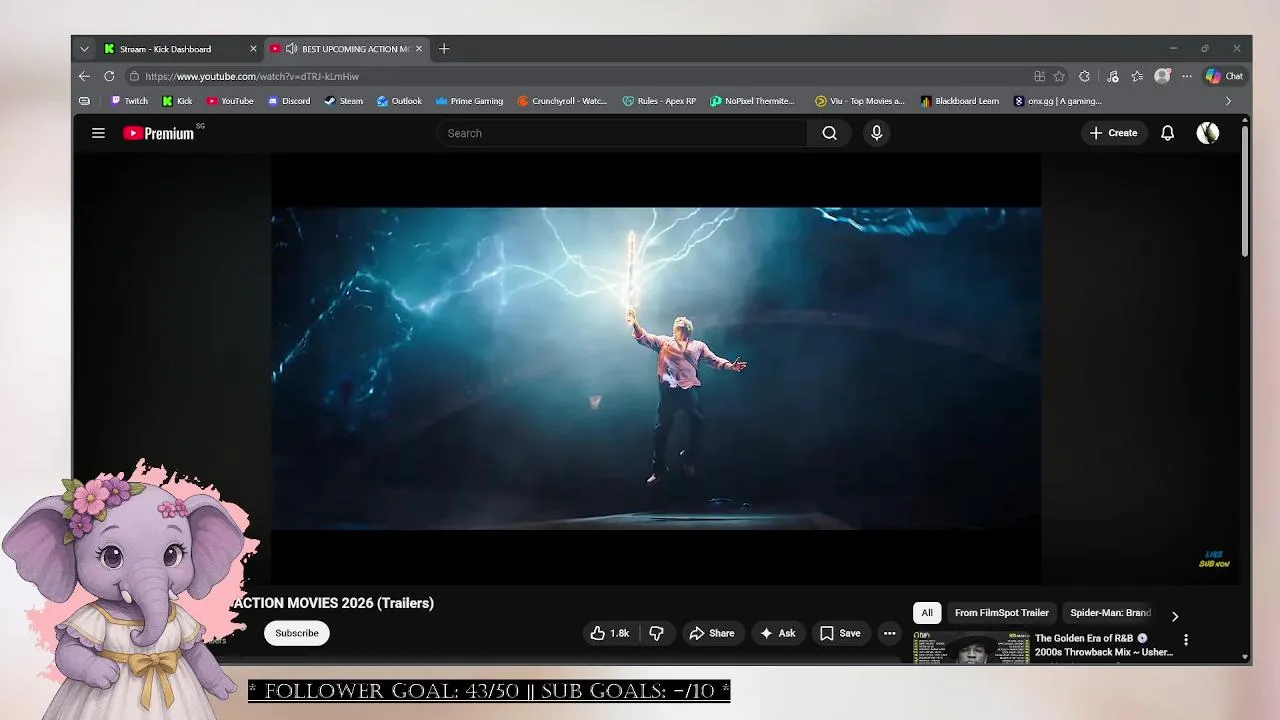1280x720 pixels.
Task: Open the YouTube guide hamburger menu
Action: [98, 133]
